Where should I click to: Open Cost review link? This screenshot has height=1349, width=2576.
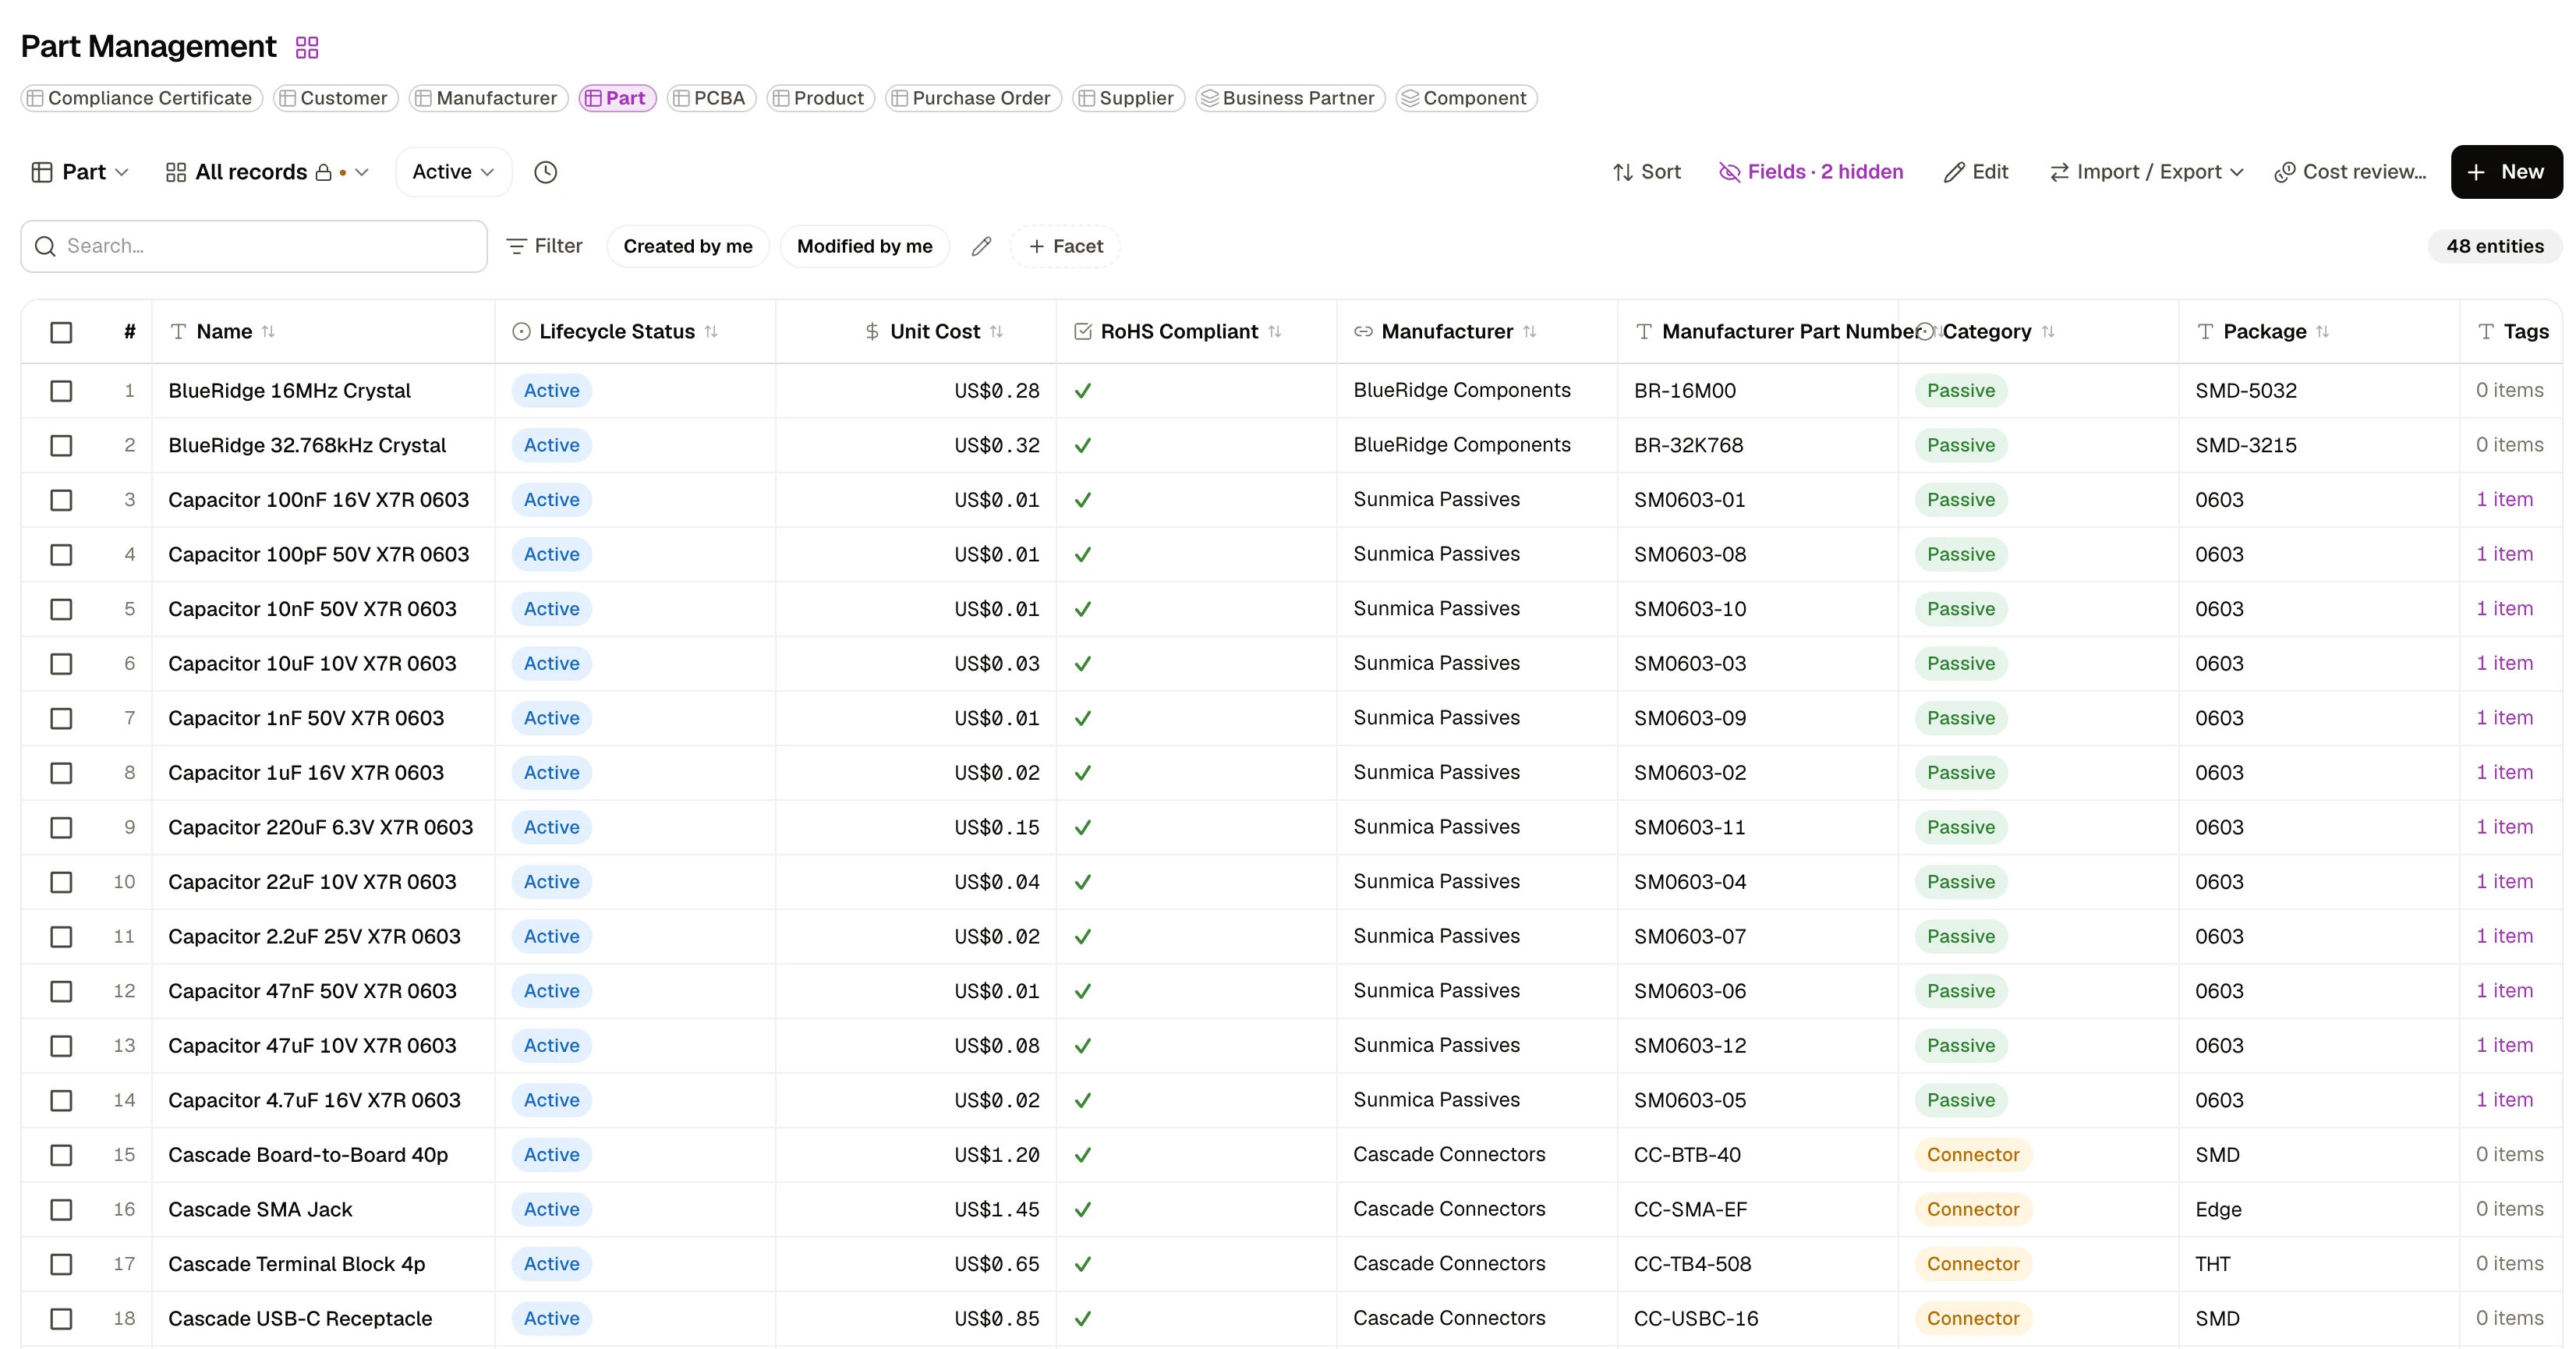(2350, 172)
